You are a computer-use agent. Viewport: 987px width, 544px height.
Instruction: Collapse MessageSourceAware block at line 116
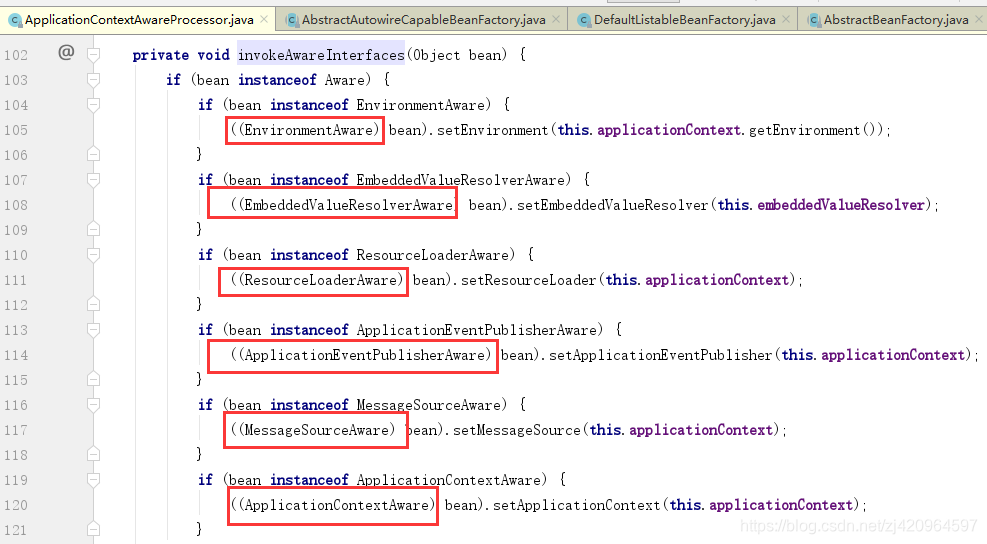93,405
